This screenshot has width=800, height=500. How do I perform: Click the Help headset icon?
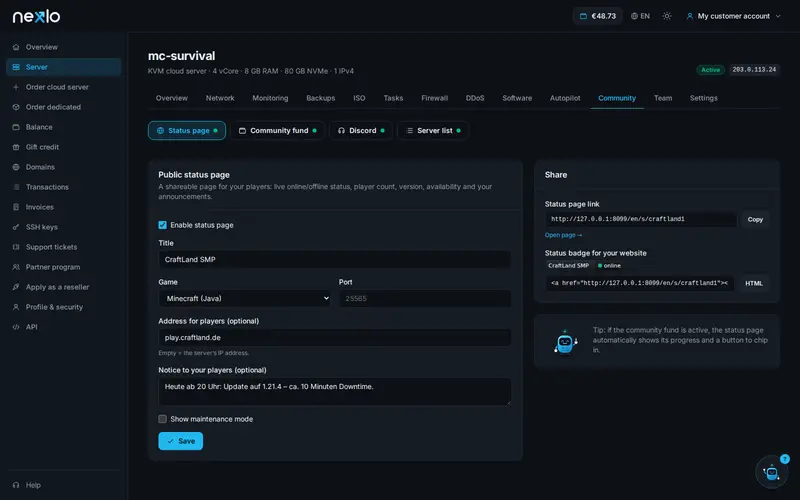tap(16, 485)
